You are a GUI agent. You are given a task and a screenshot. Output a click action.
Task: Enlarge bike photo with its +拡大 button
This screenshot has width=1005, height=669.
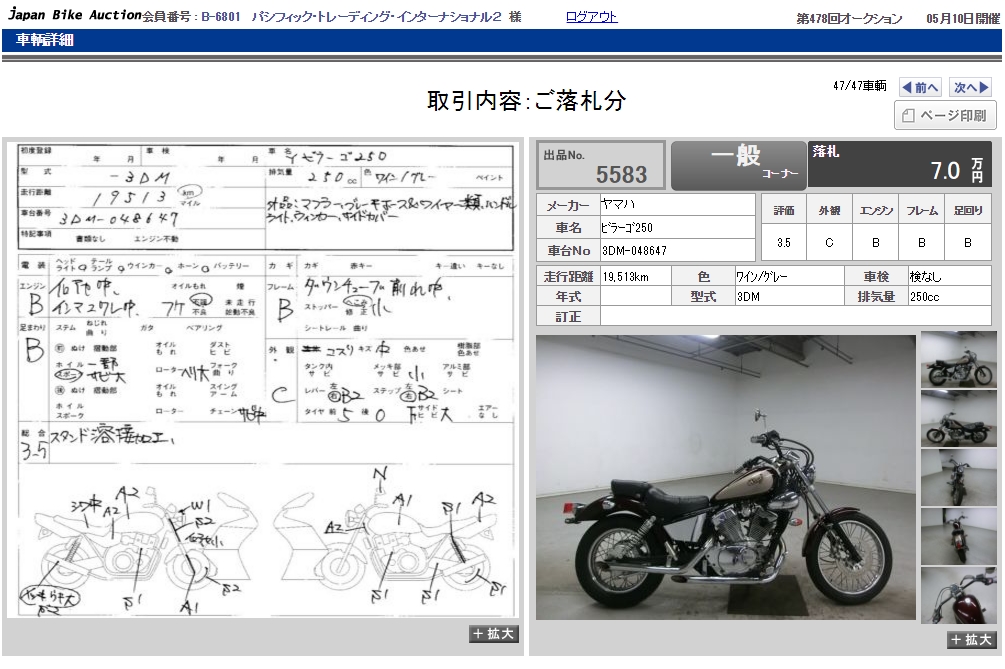971,640
